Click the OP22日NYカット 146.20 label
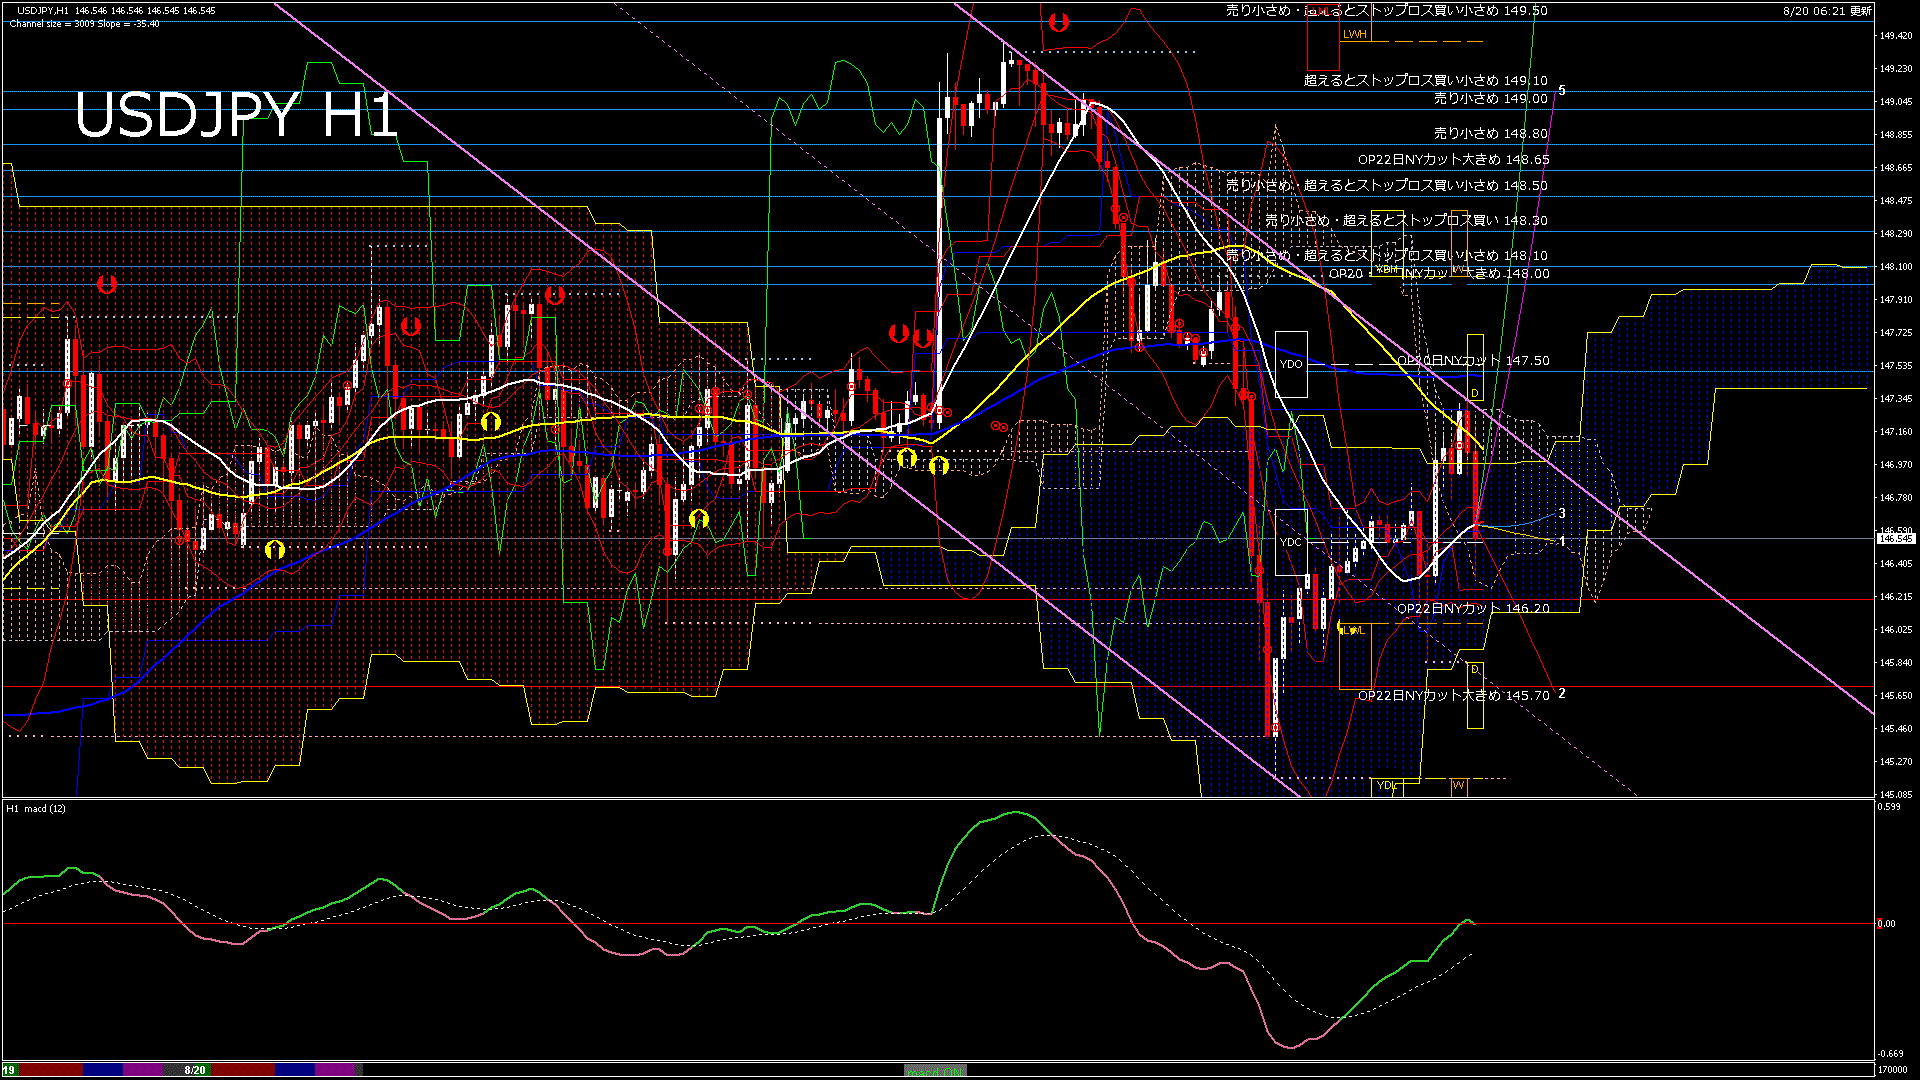Screen dimensions: 1920x1080 [1473, 608]
